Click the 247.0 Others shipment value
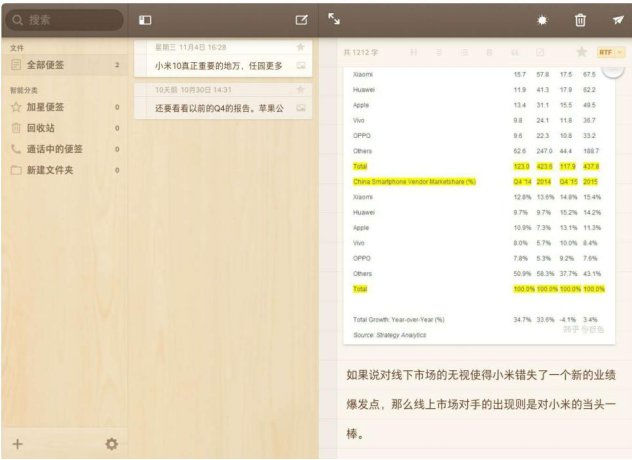The width and height of the screenshot is (632, 460). (x=544, y=151)
